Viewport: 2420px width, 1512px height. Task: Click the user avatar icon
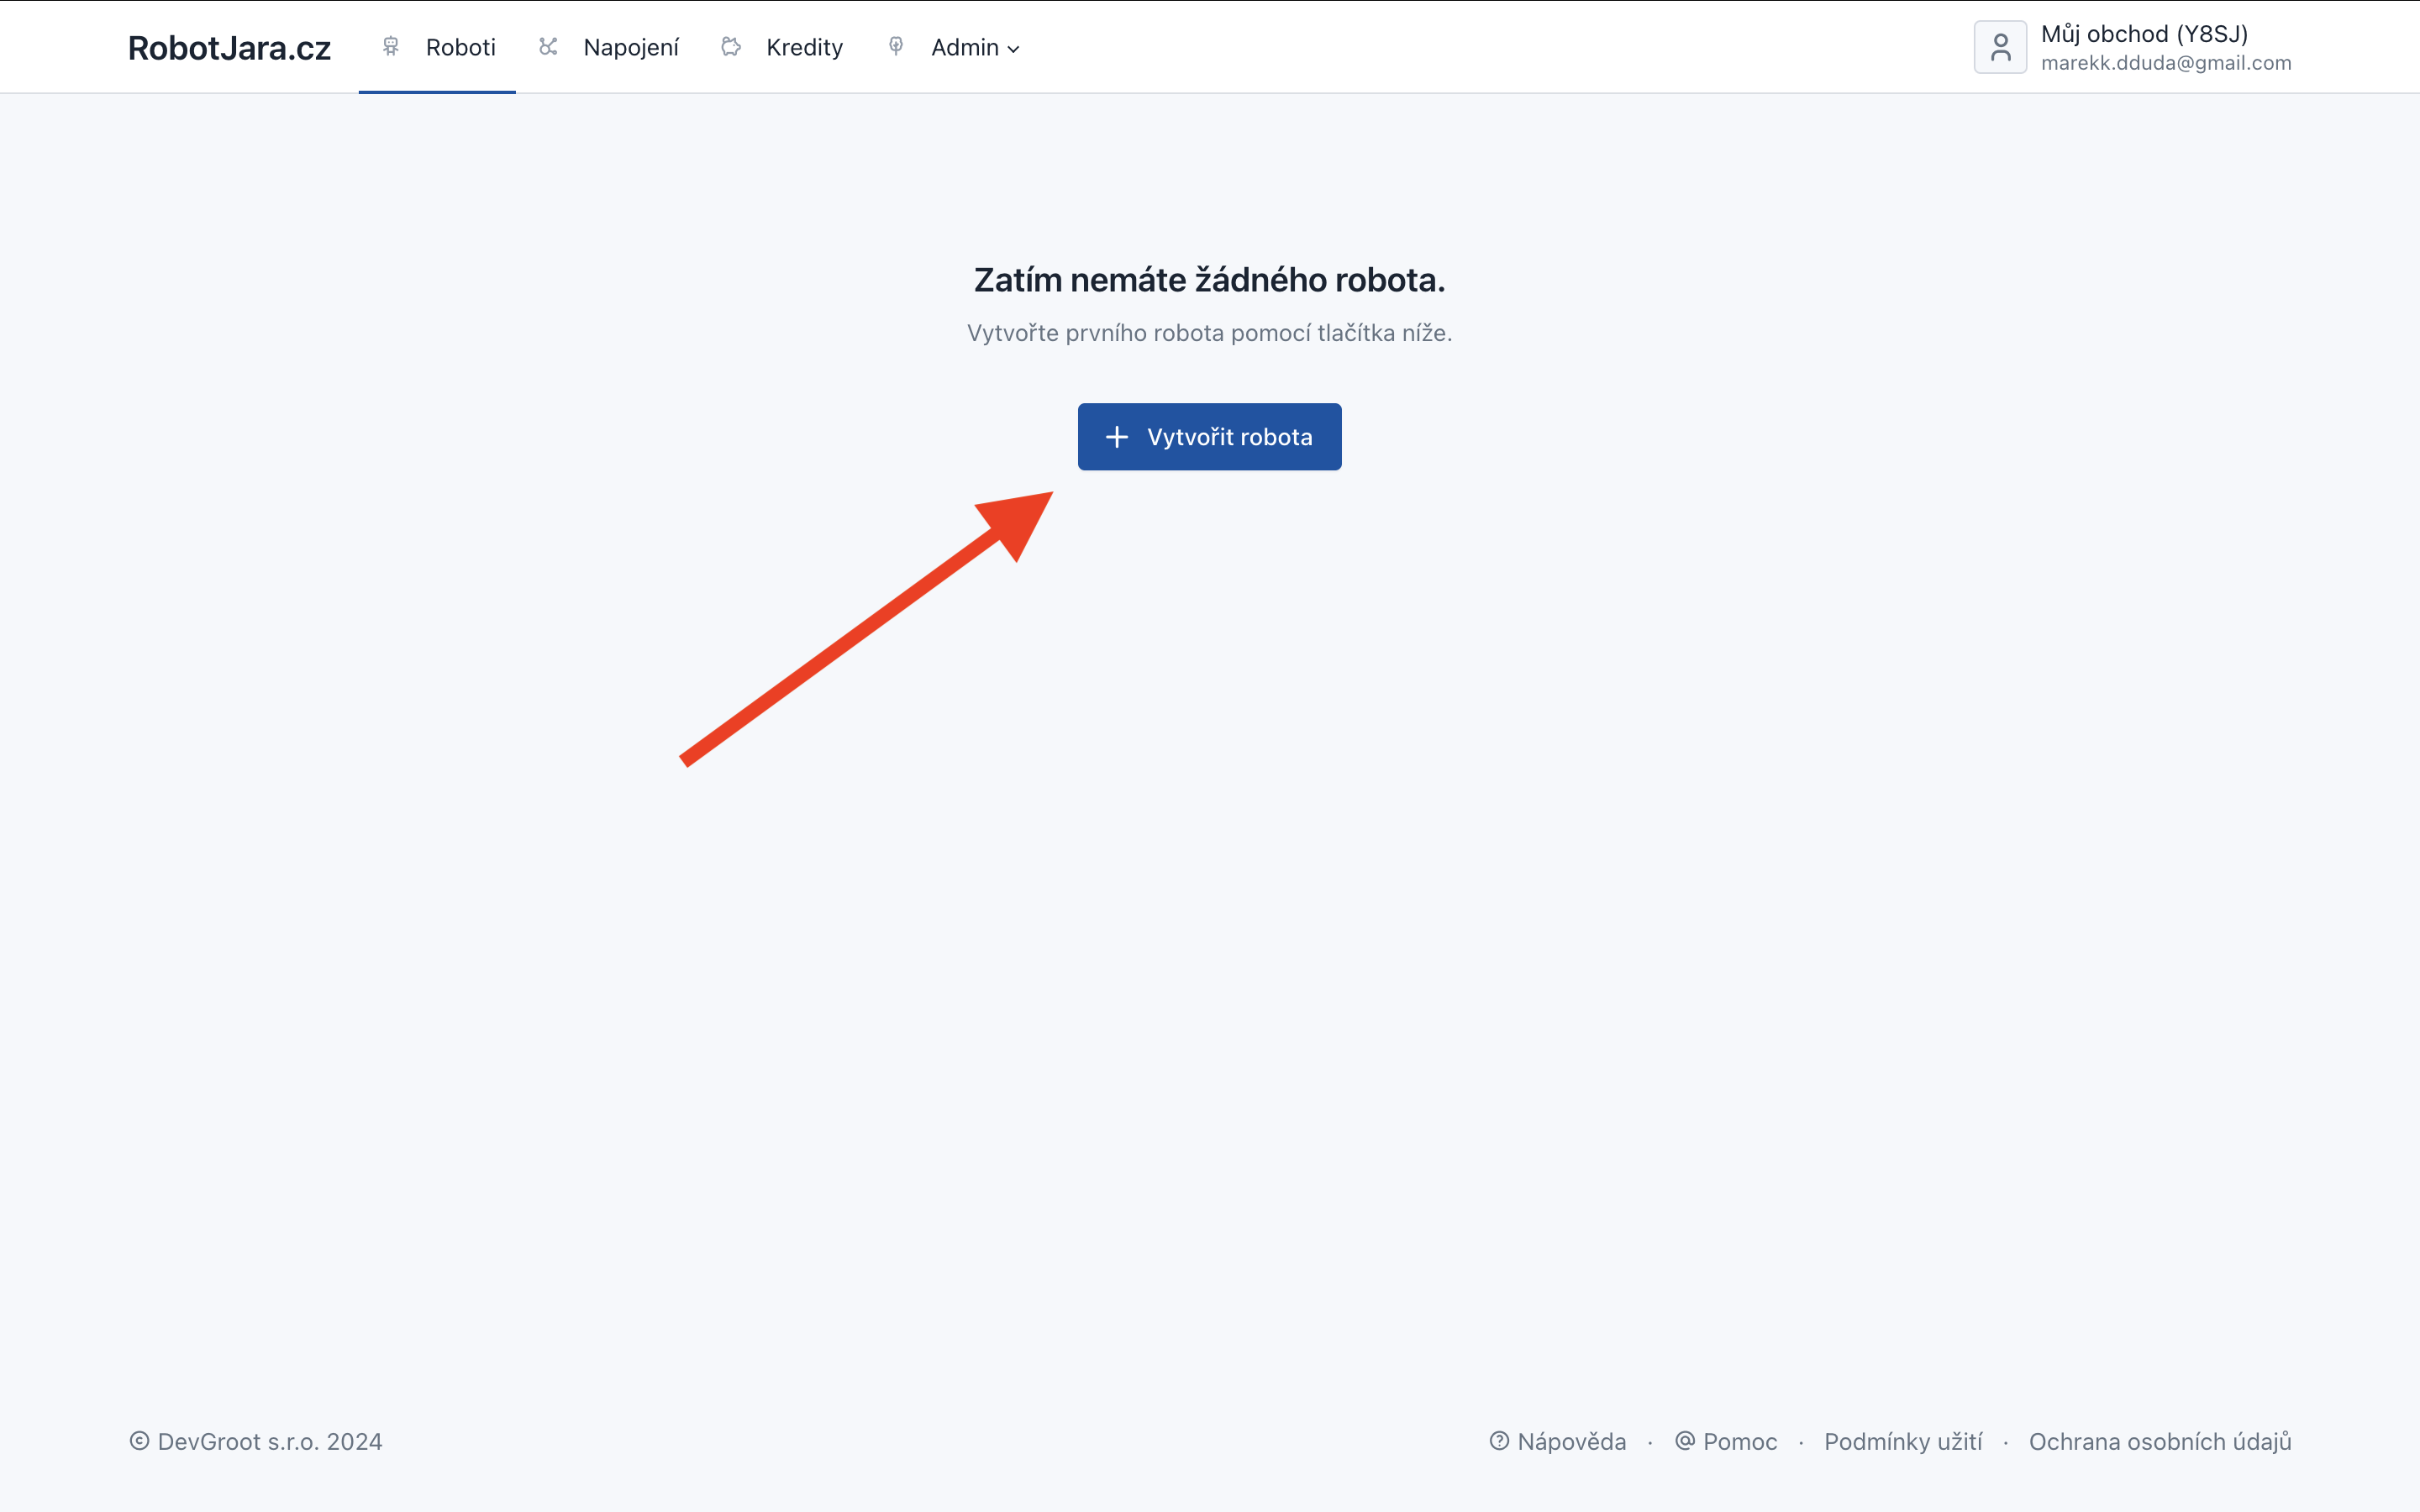pos(2000,47)
